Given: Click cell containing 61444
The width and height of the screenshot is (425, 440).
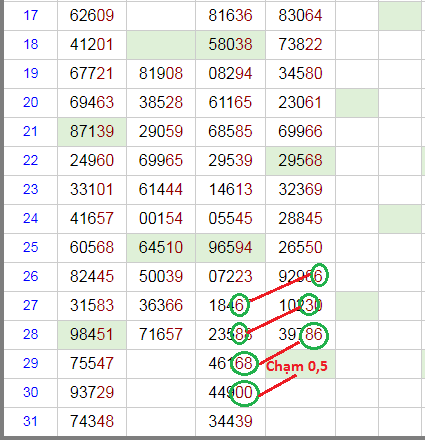Looking at the screenshot, I should [x=161, y=189].
